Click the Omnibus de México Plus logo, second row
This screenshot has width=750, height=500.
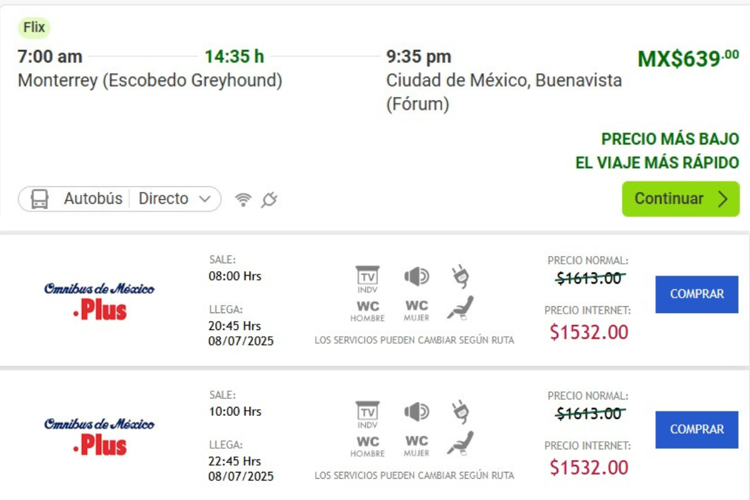99,437
